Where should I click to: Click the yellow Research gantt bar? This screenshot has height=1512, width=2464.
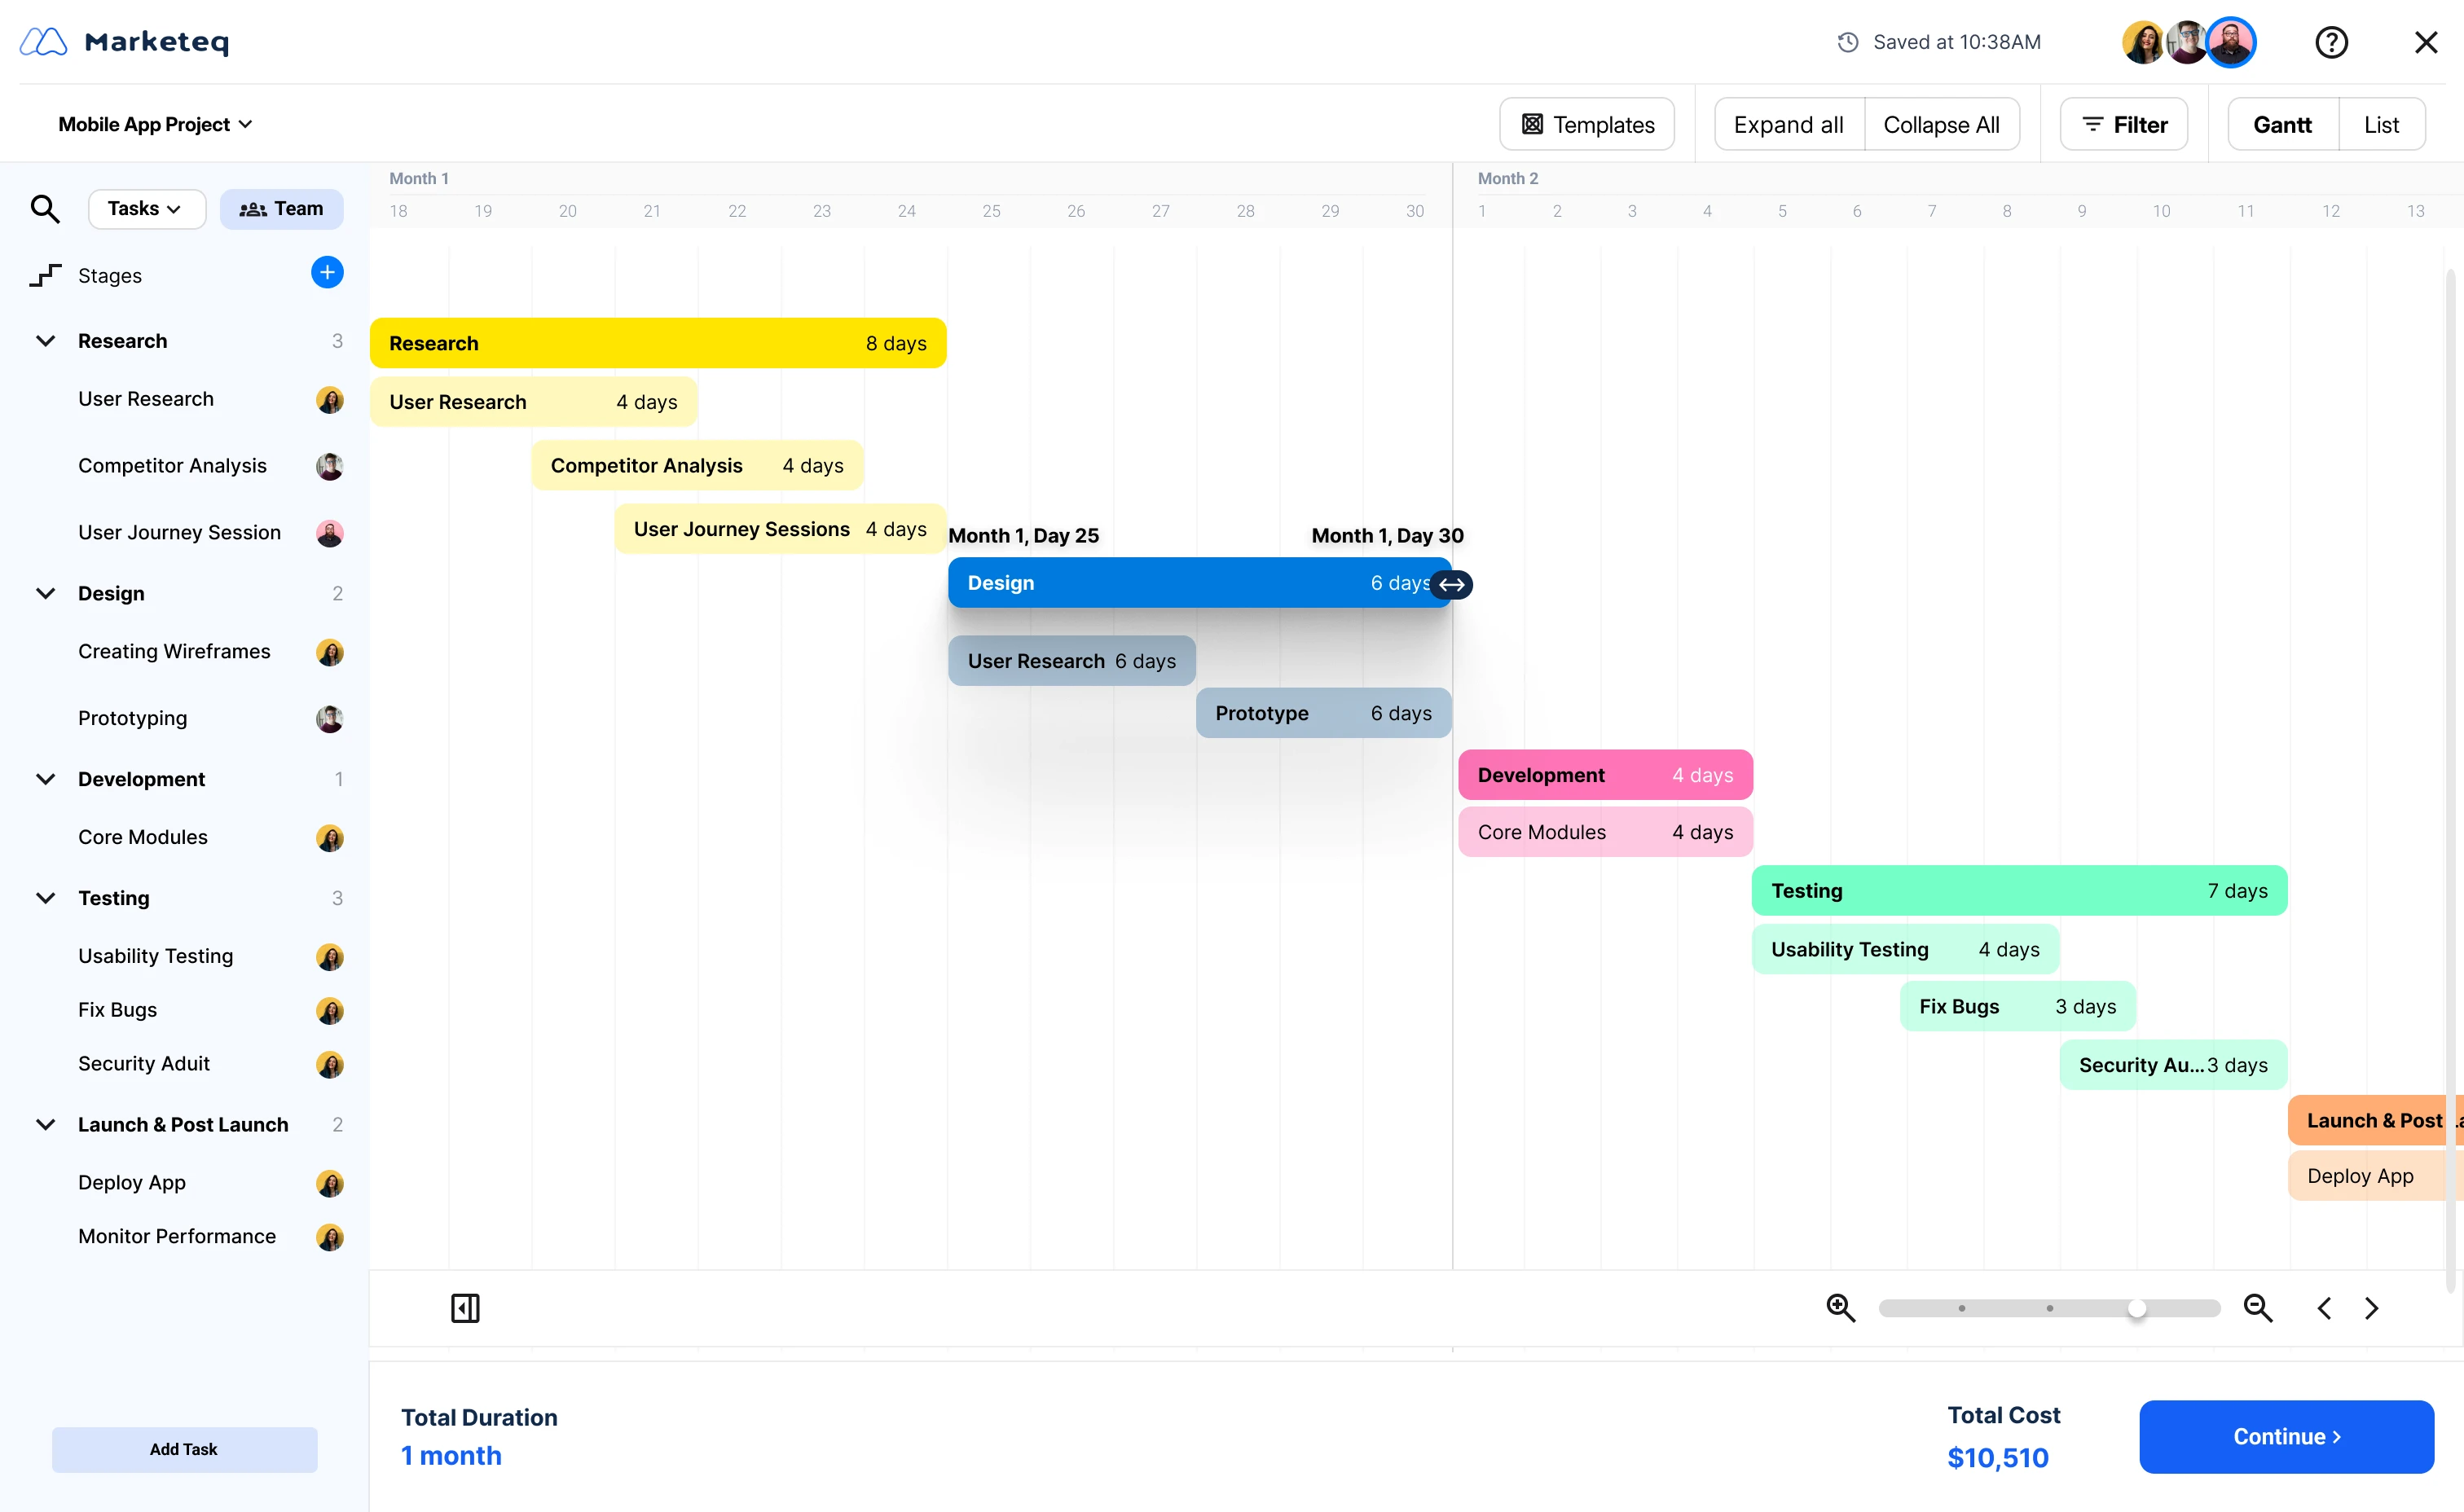pos(658,343)
